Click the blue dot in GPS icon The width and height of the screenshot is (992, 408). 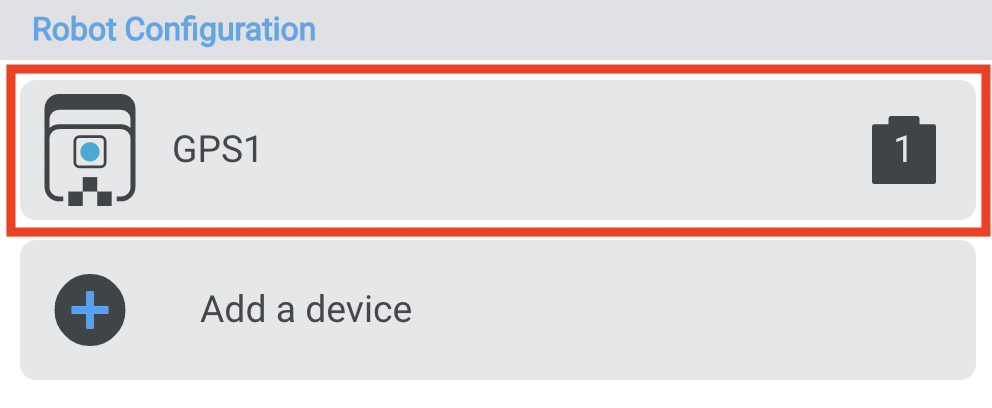click(x=90, y=152)
